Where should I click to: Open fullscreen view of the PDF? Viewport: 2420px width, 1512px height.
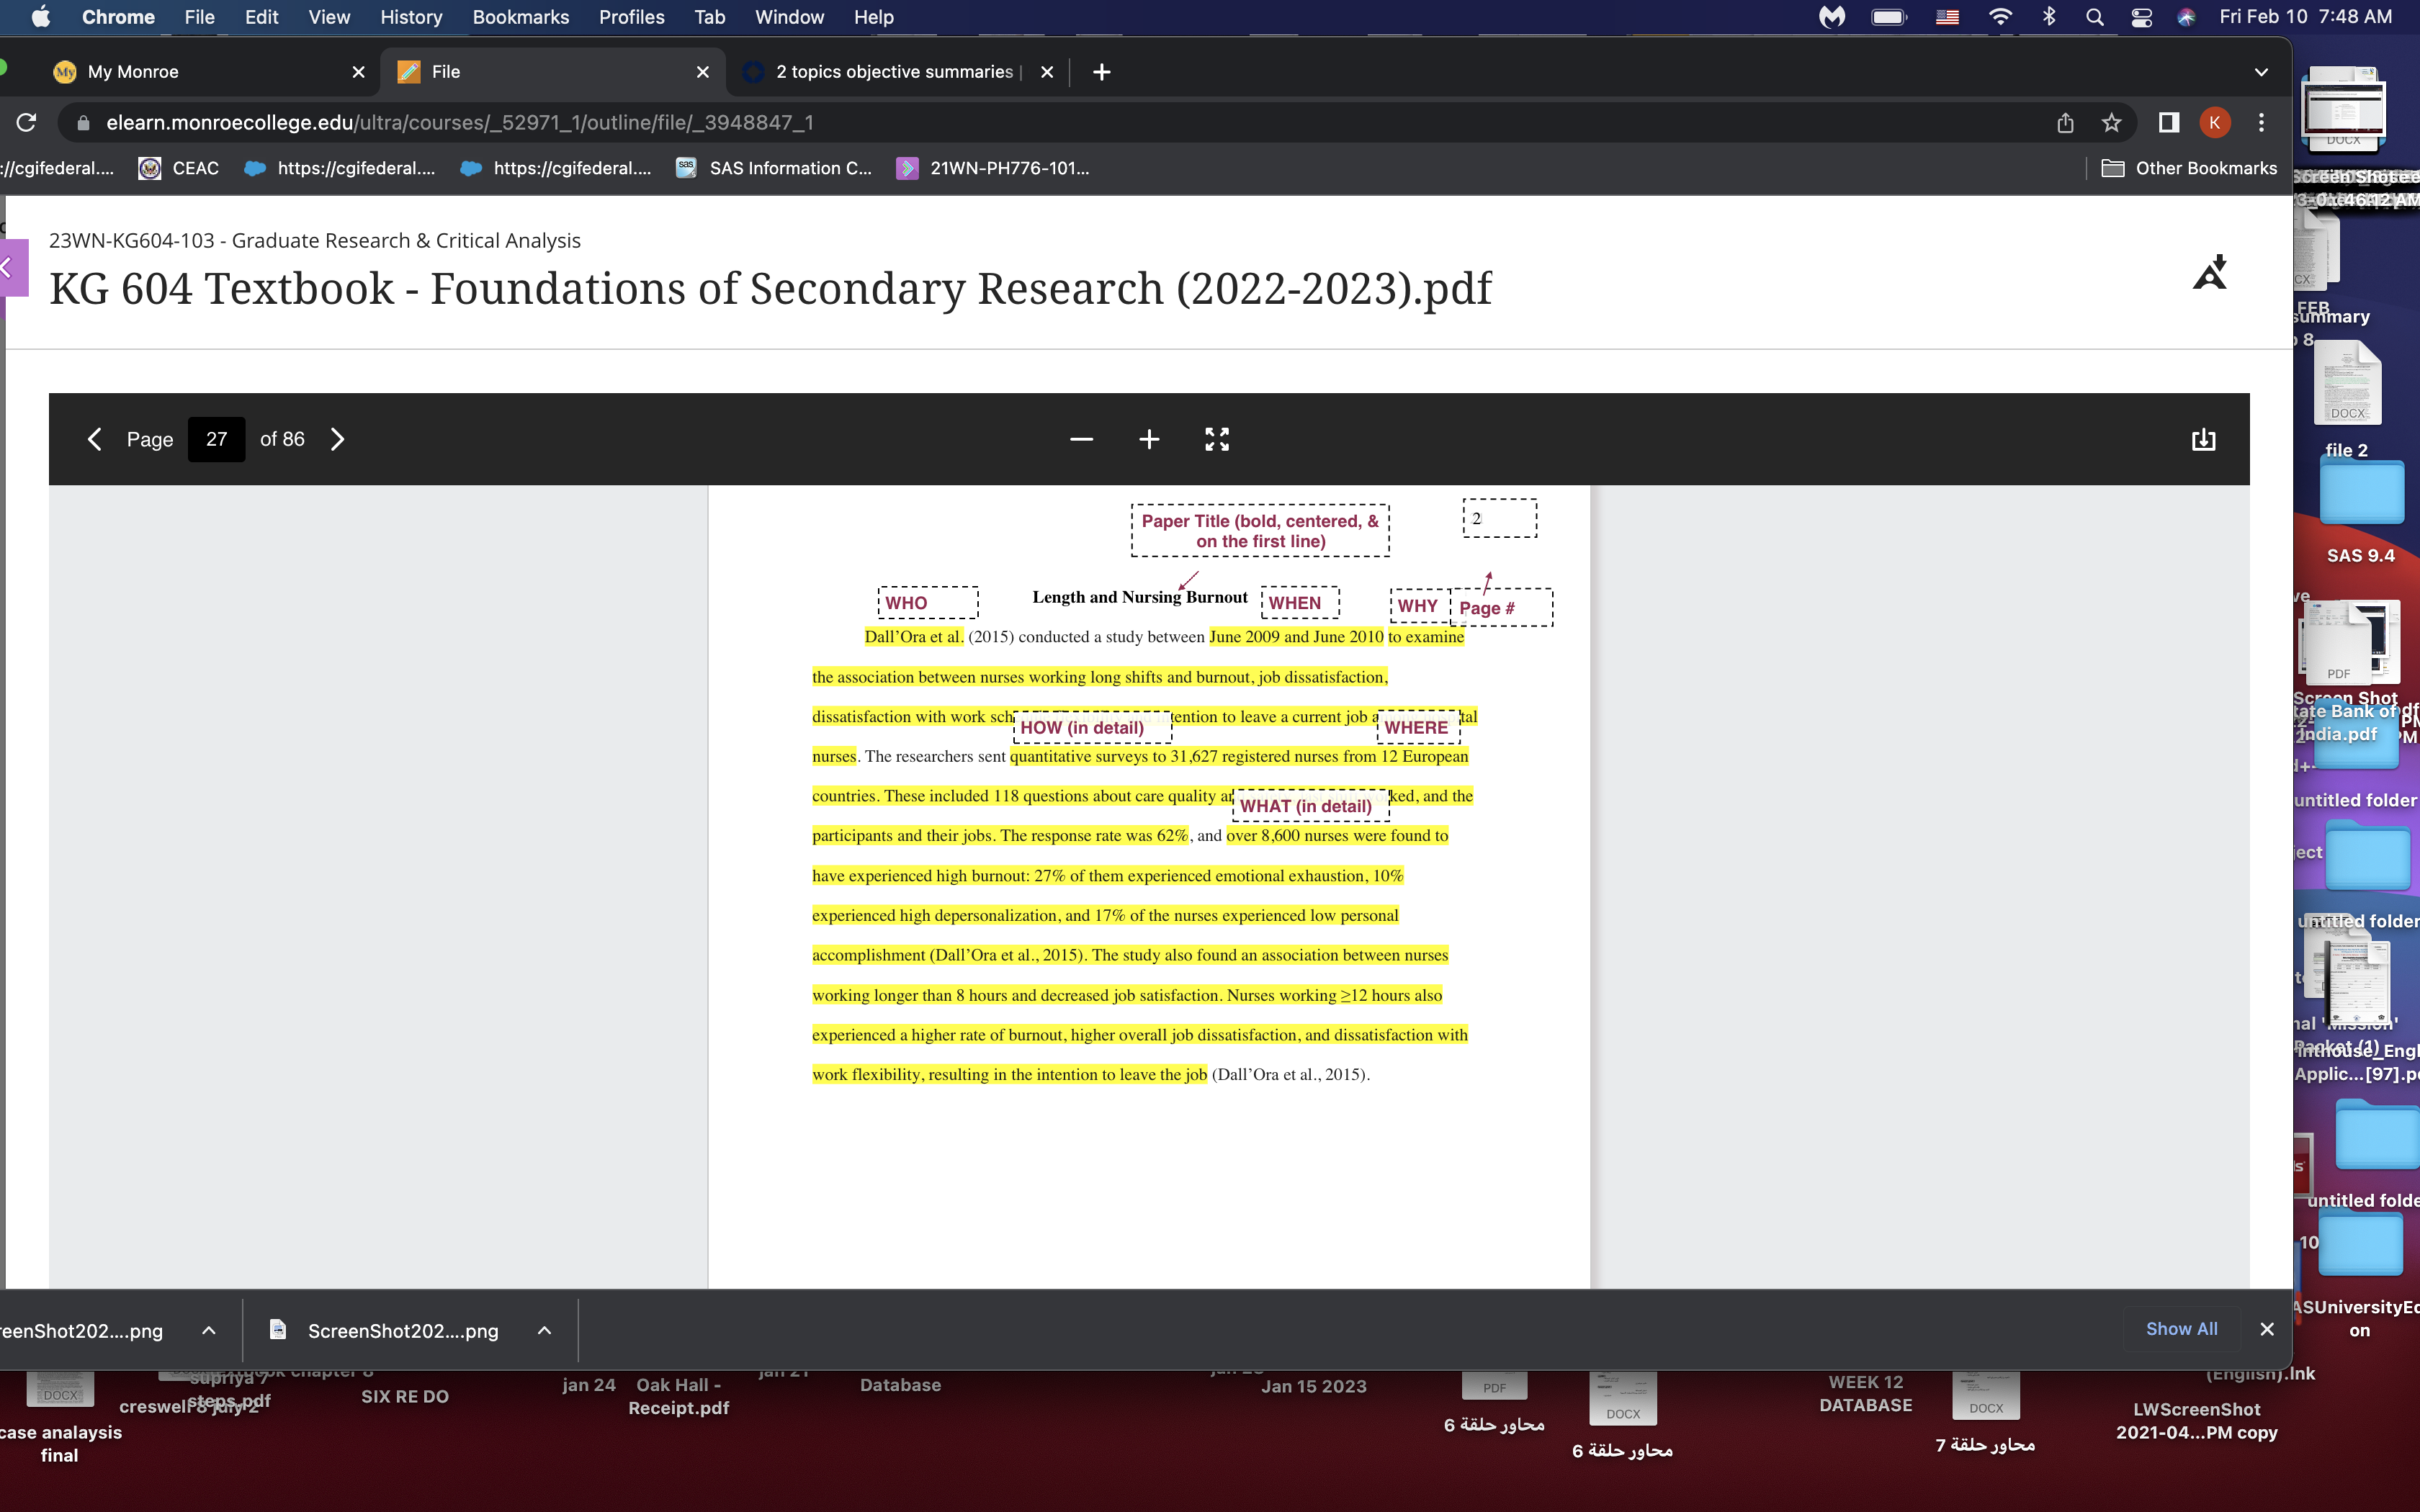[1217, 439]
